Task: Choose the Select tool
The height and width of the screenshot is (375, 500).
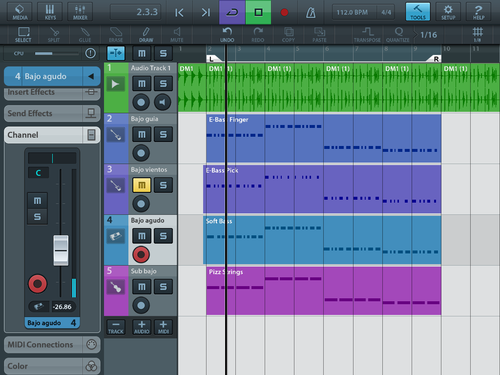Action: coord(23,35)
